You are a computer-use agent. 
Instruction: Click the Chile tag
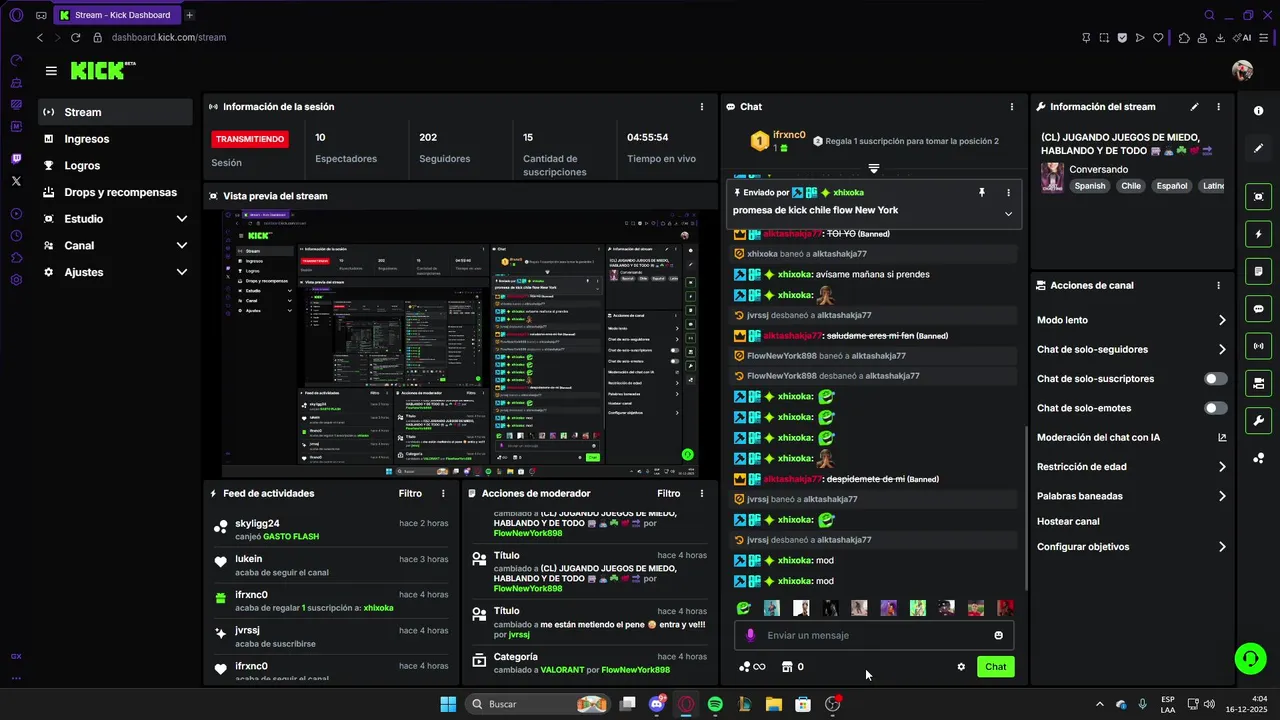1131,186
